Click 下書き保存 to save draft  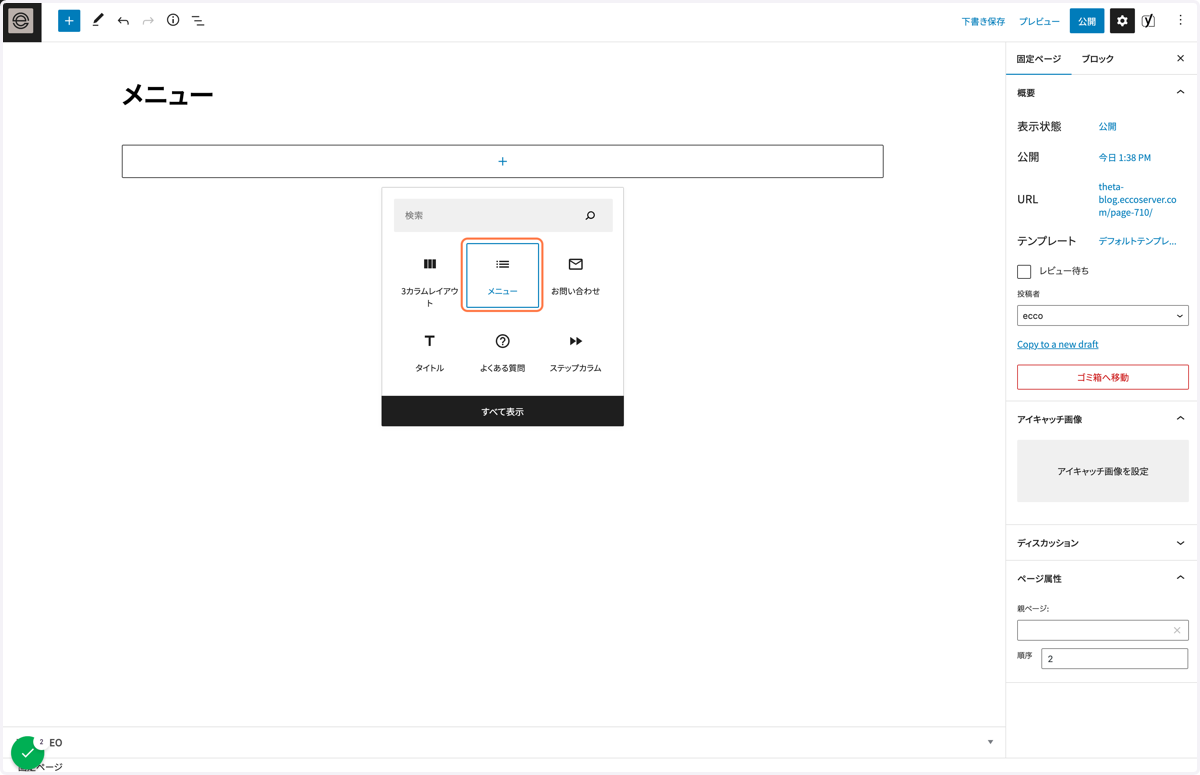point(983,21)
